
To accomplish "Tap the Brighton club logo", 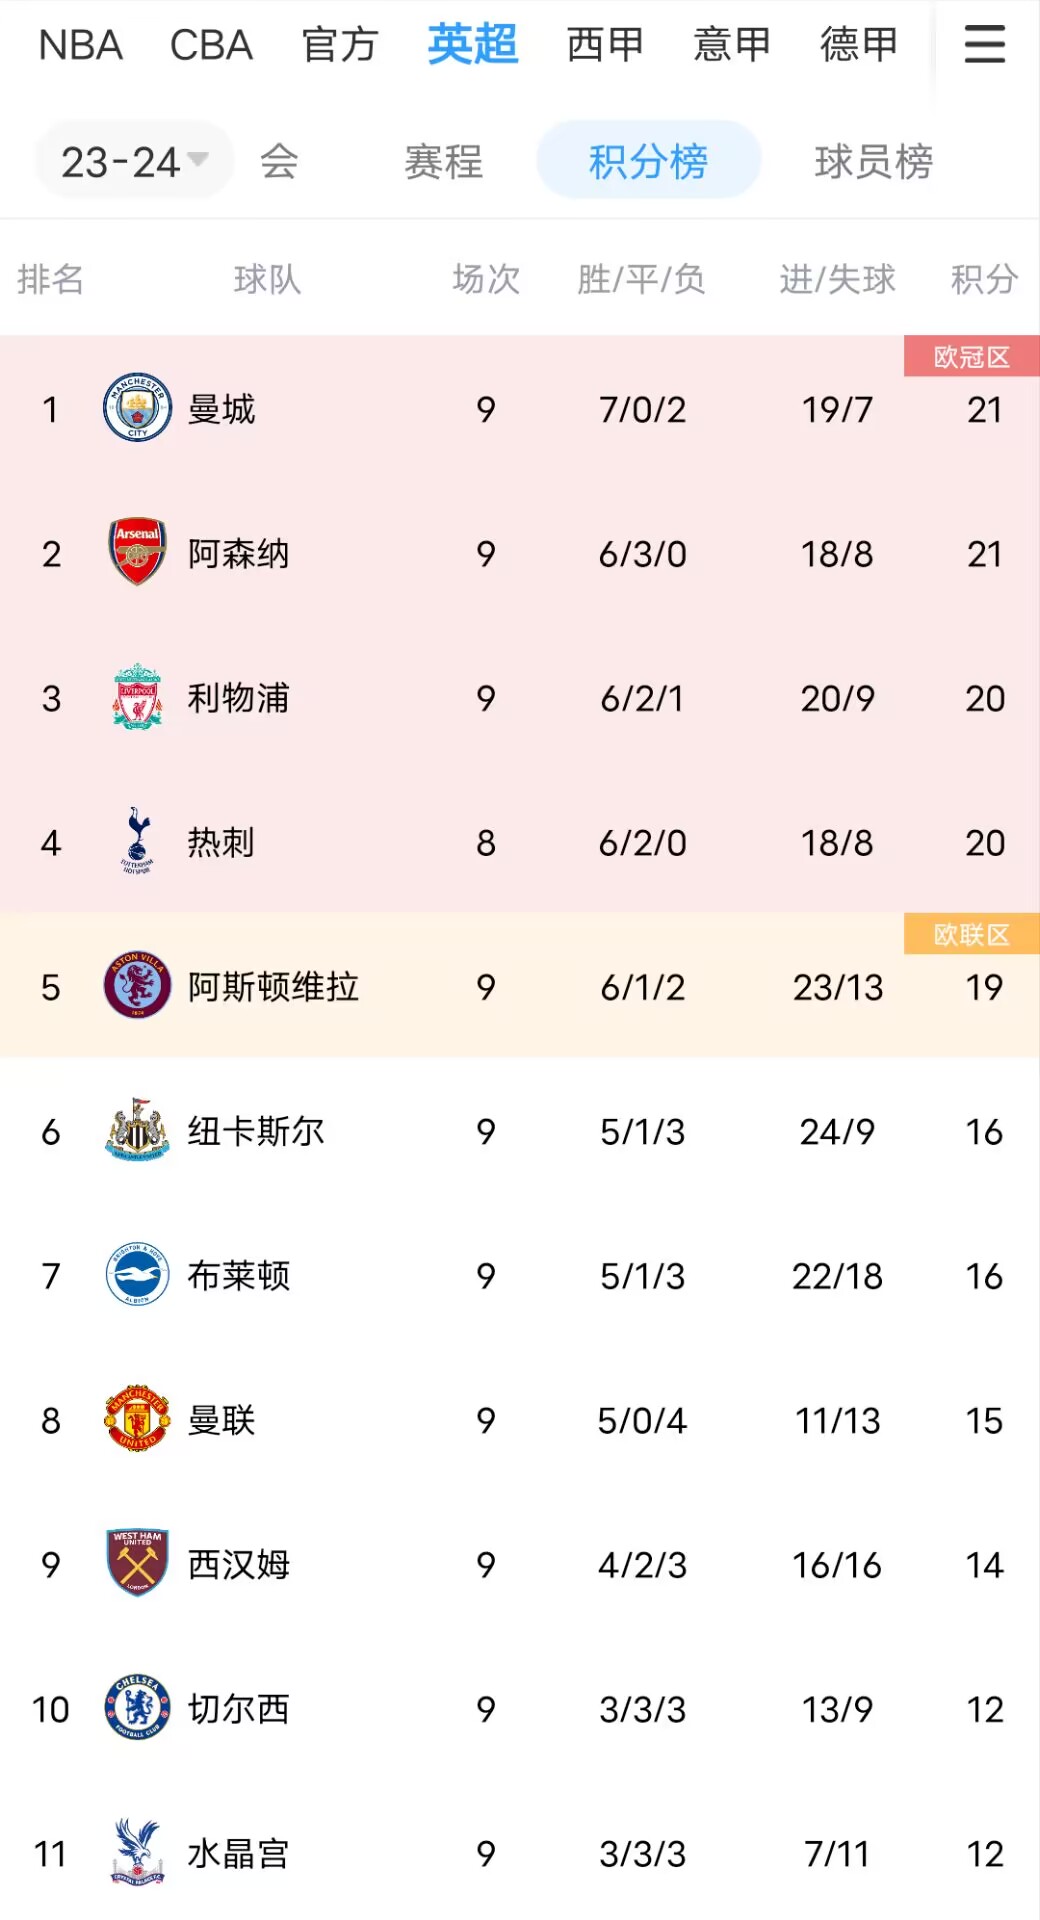I will pyautogui.click(x=137, y=1274).
